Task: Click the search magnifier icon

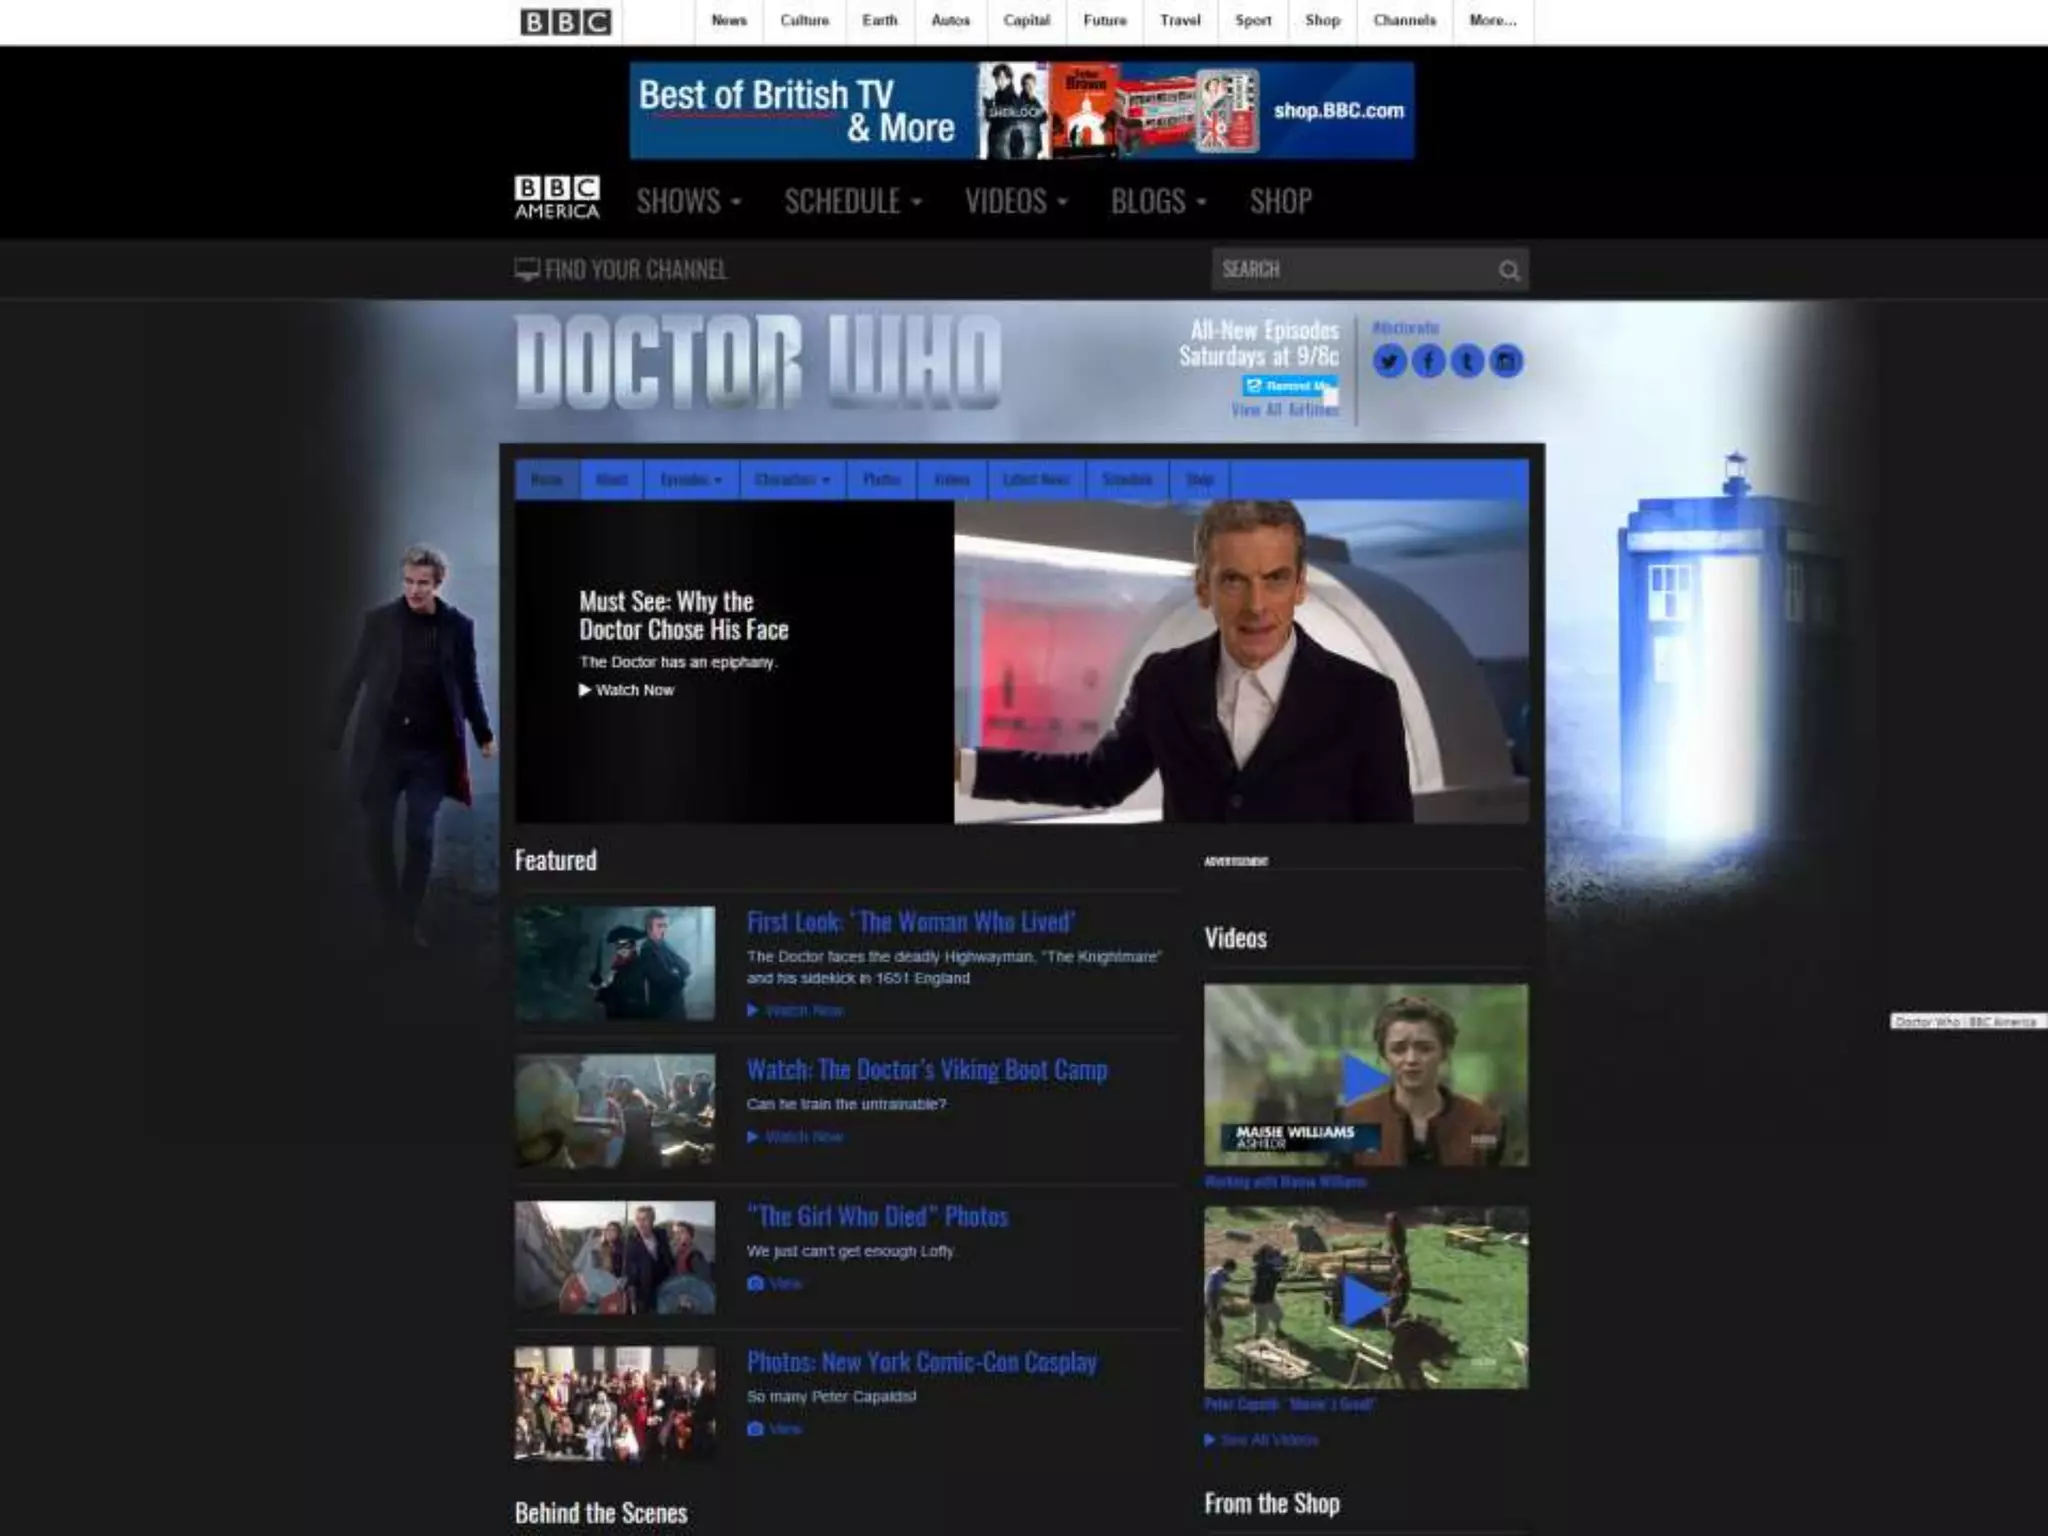Action: coord(1509,270)
